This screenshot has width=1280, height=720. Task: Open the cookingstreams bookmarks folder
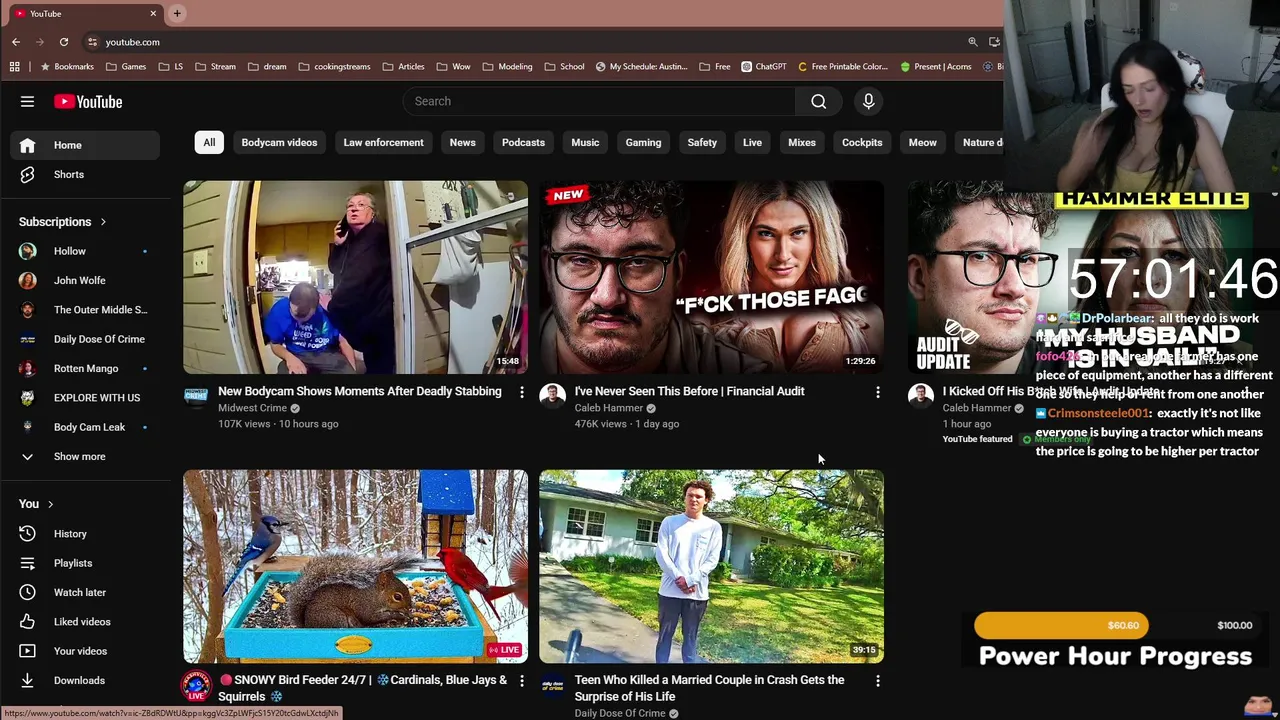(334, 66)
